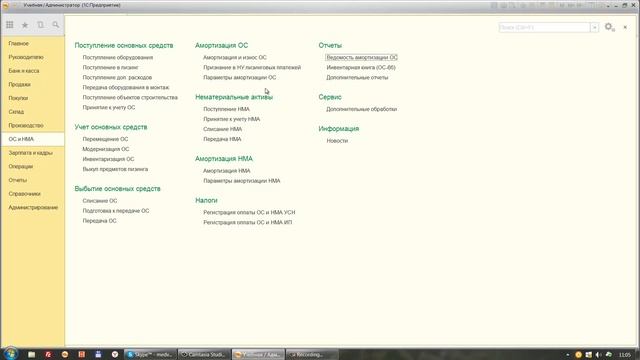Open the history clipboard icon

point(40,25)
